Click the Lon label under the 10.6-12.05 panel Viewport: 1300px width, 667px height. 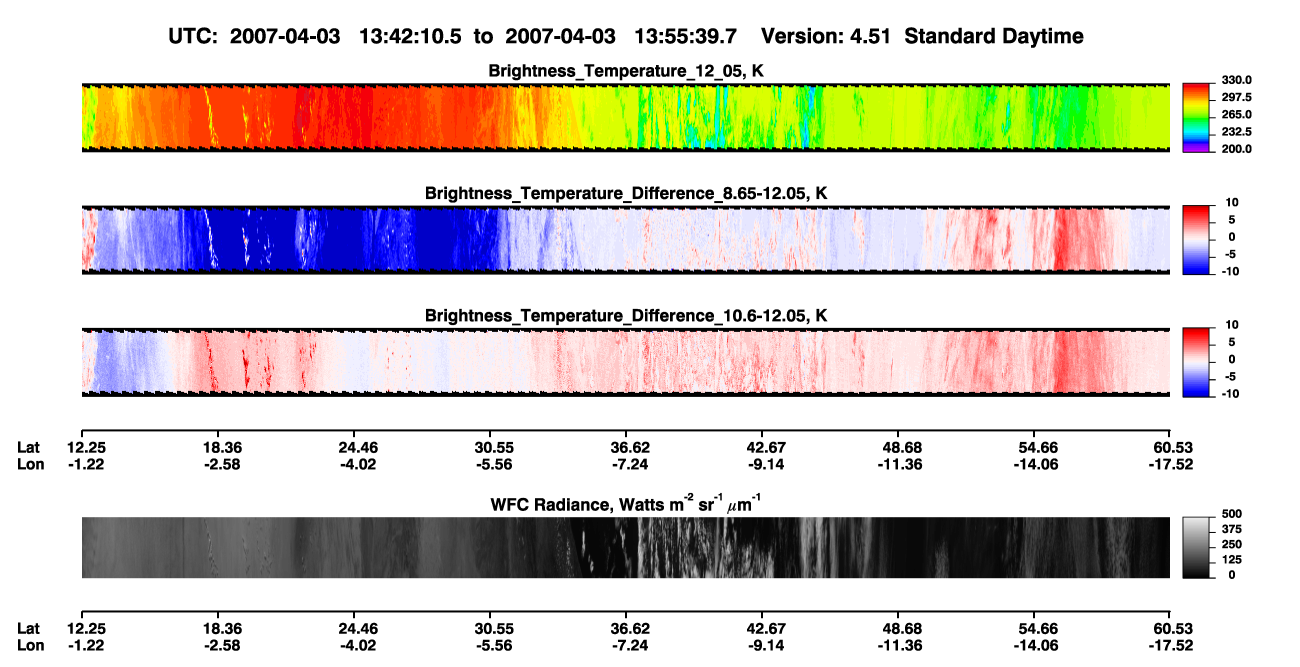point(29,464)
